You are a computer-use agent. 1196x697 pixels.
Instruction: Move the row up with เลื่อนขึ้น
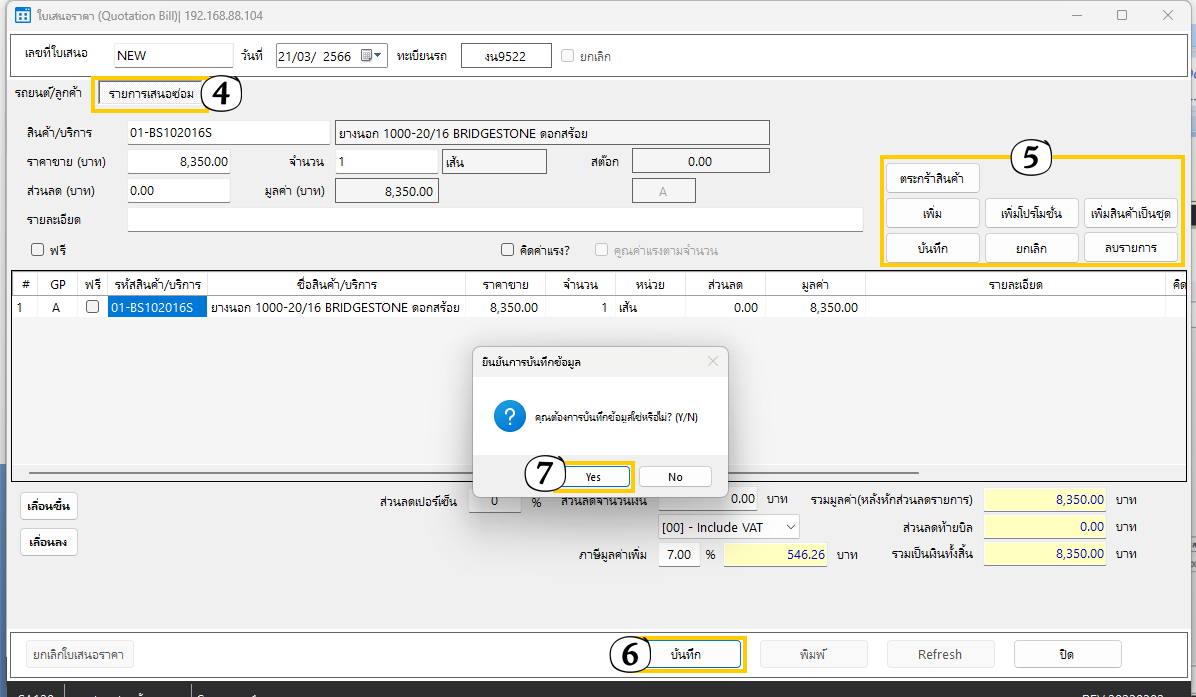tap(49, 506)
